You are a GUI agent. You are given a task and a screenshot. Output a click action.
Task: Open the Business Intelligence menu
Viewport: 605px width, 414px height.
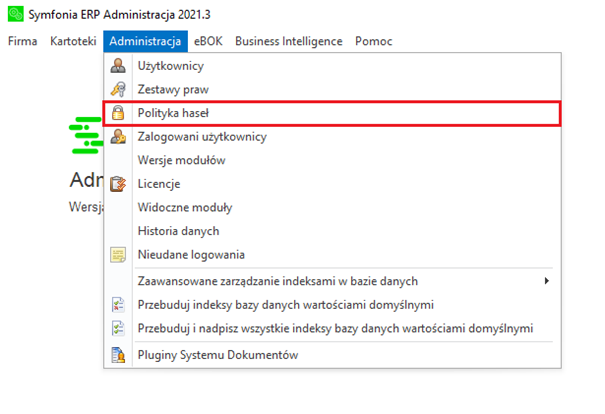(x=289, y=41)
